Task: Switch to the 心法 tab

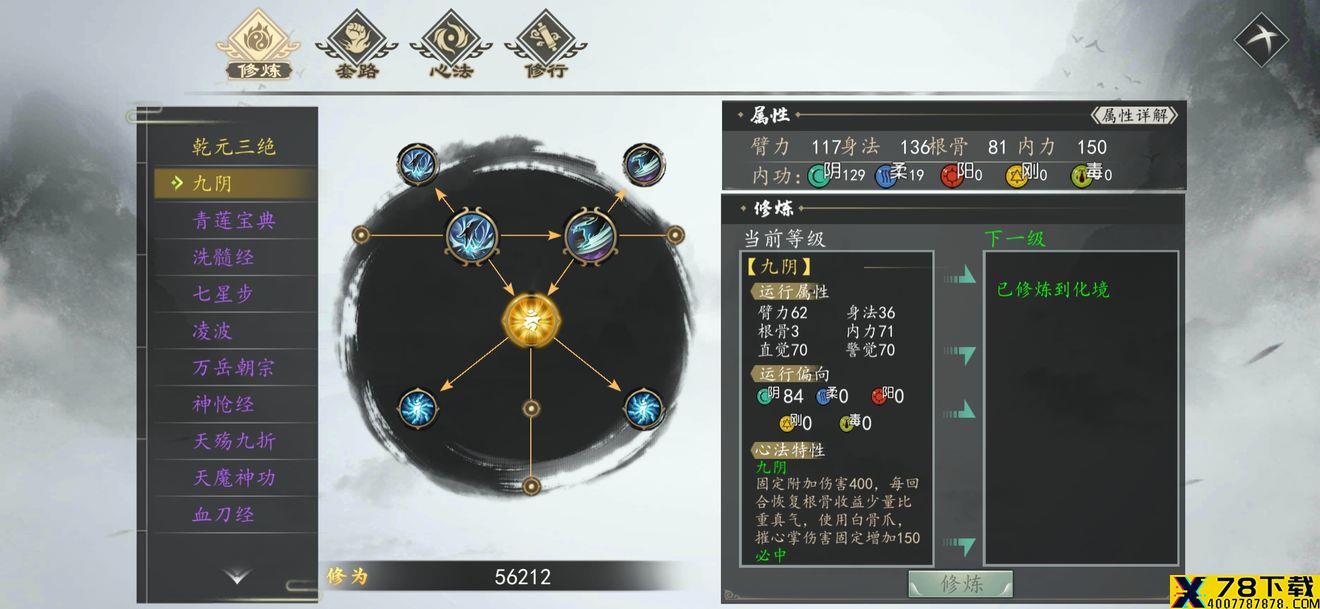Action: (451, 46)
